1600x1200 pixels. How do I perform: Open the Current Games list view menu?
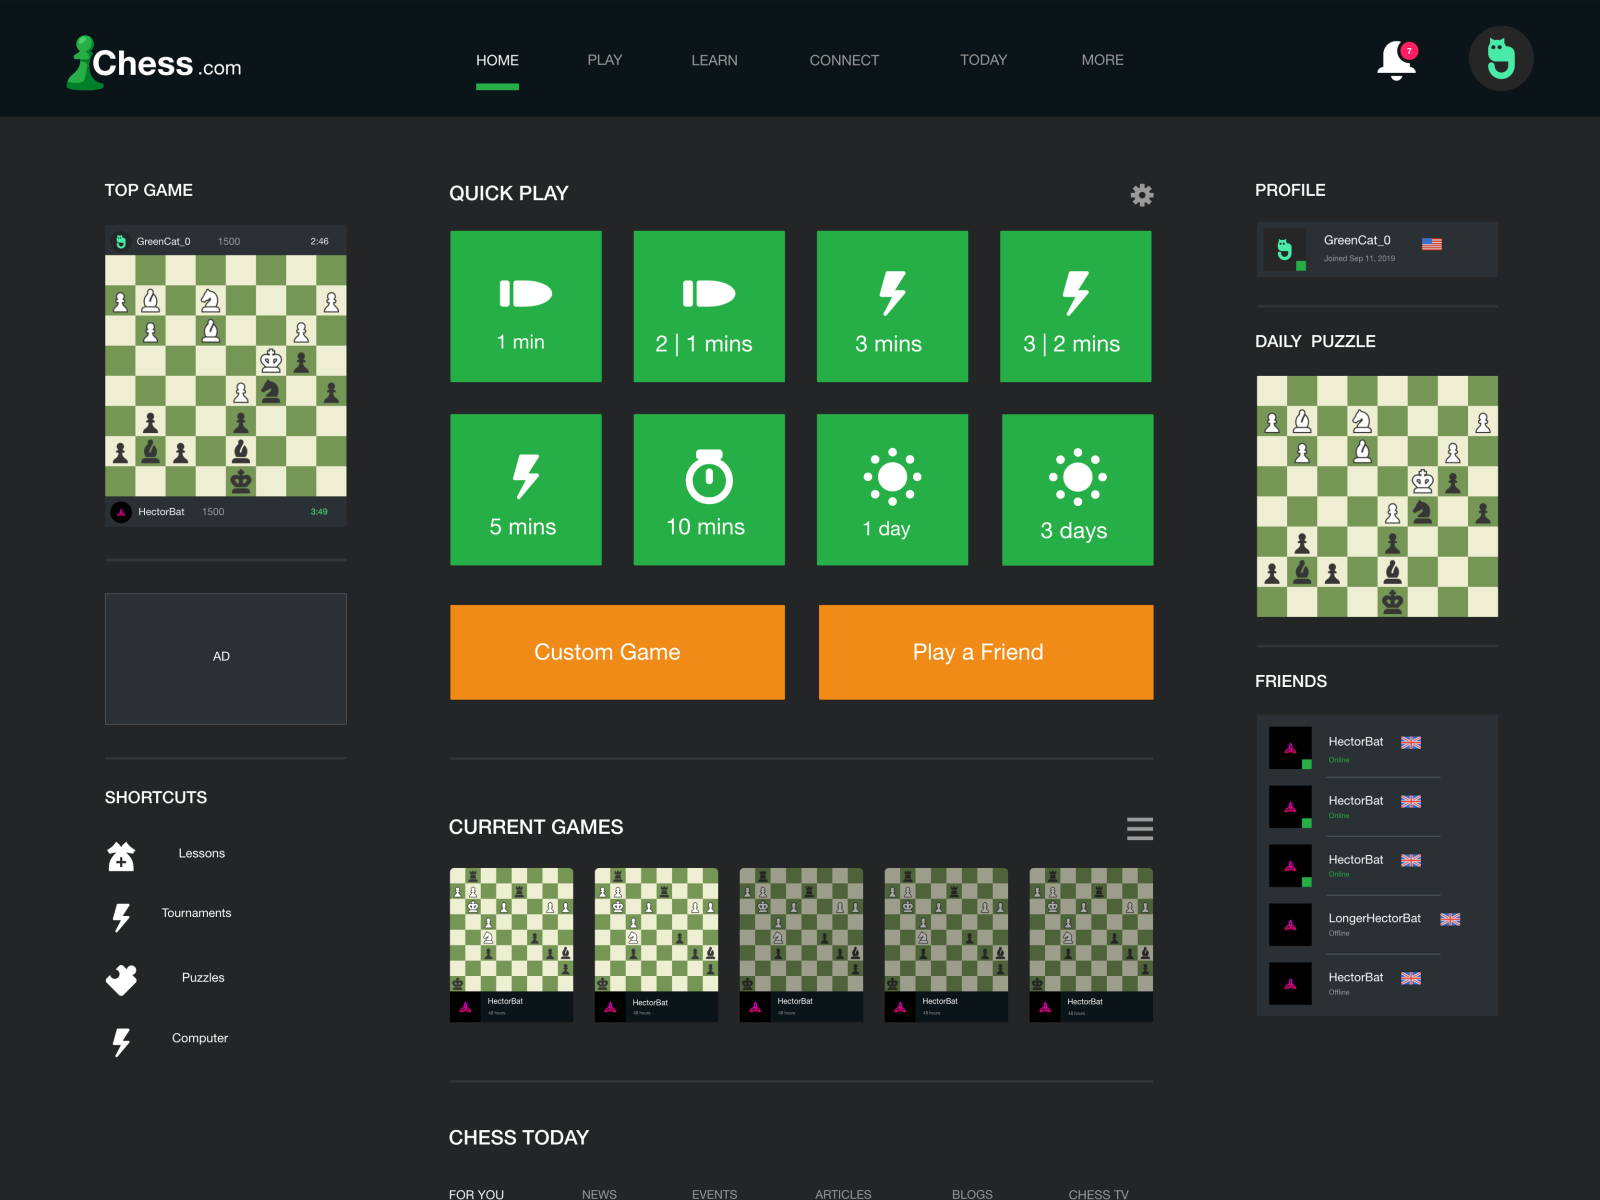tap(1139, 828)
